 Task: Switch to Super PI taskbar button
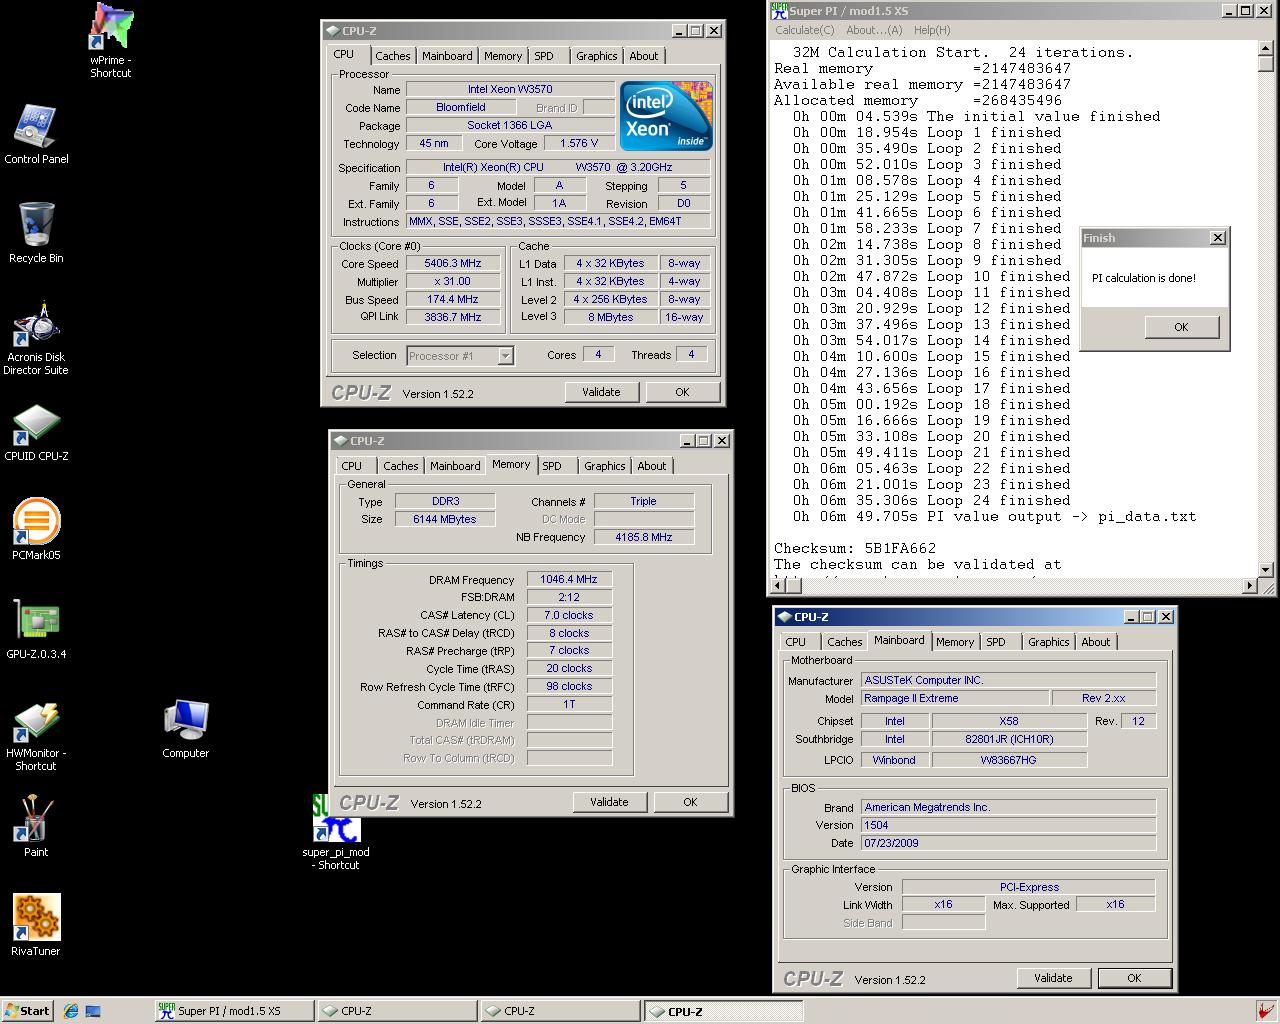(233, 1011)
